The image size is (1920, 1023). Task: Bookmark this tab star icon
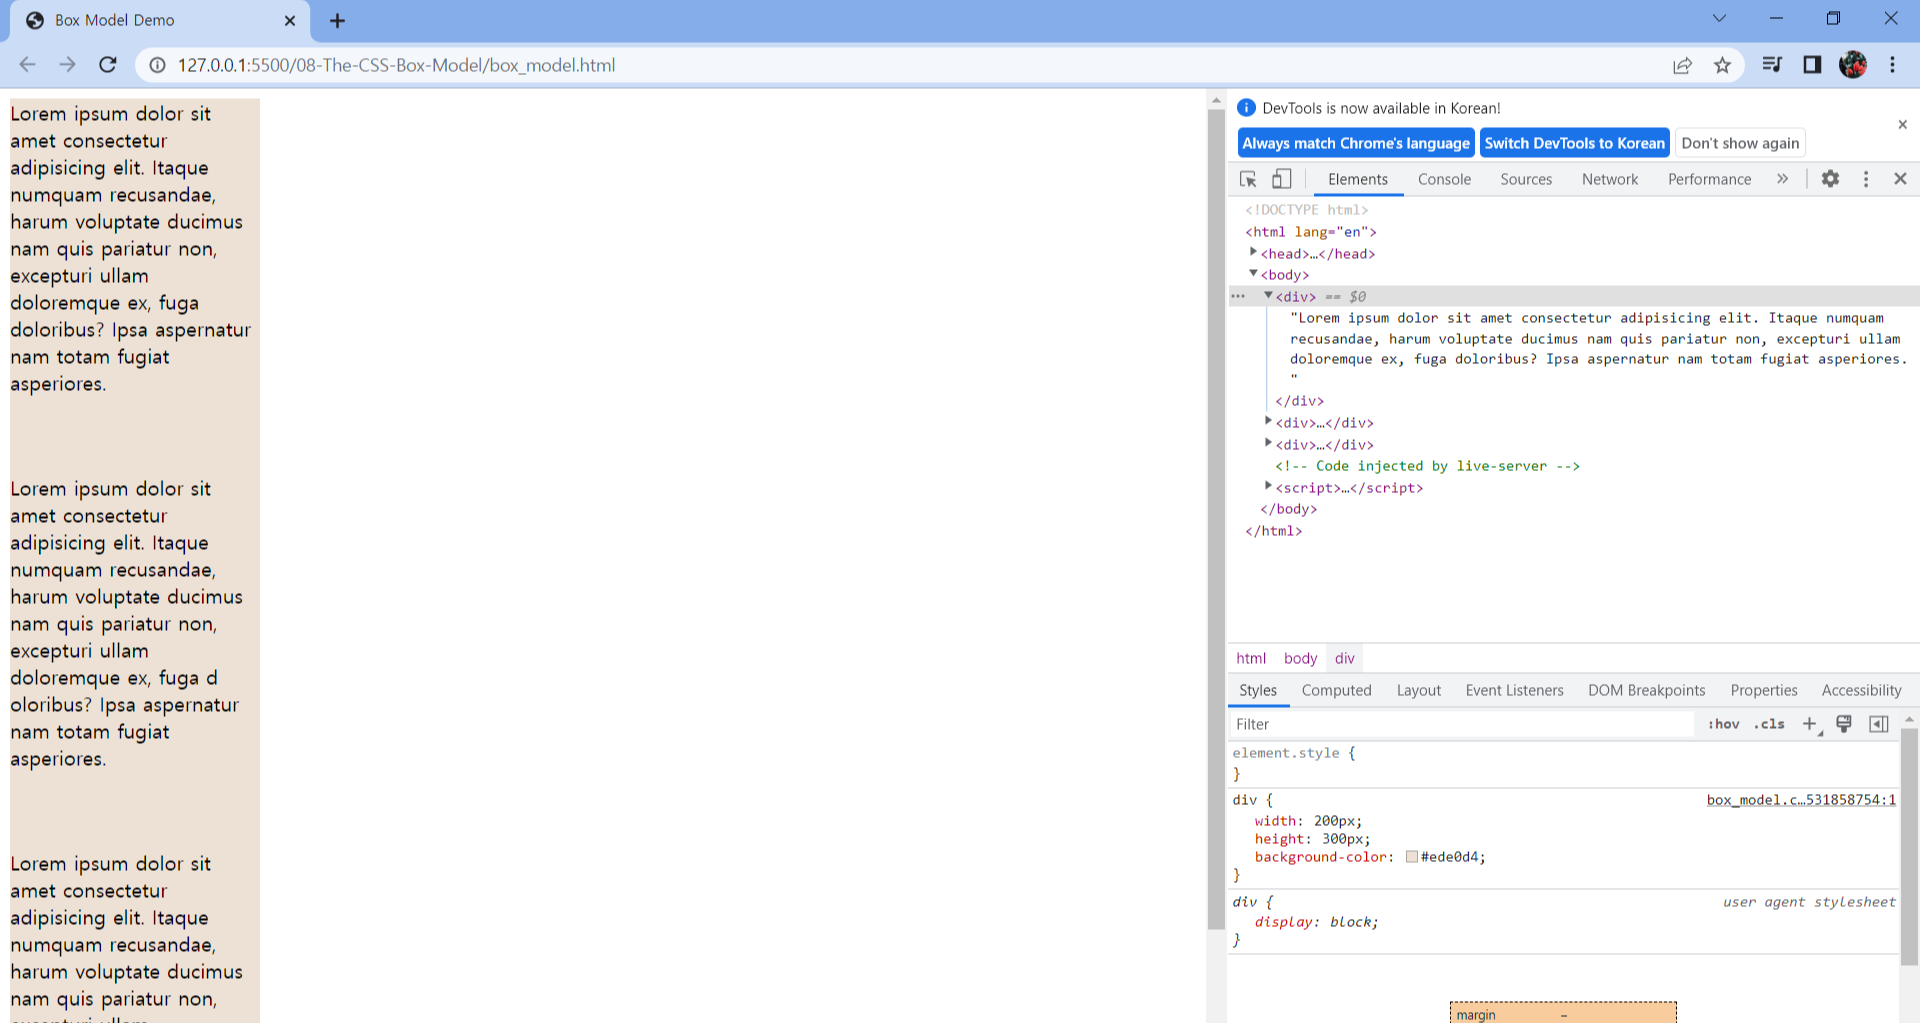pyautogui.click(x=1722, y=65)
